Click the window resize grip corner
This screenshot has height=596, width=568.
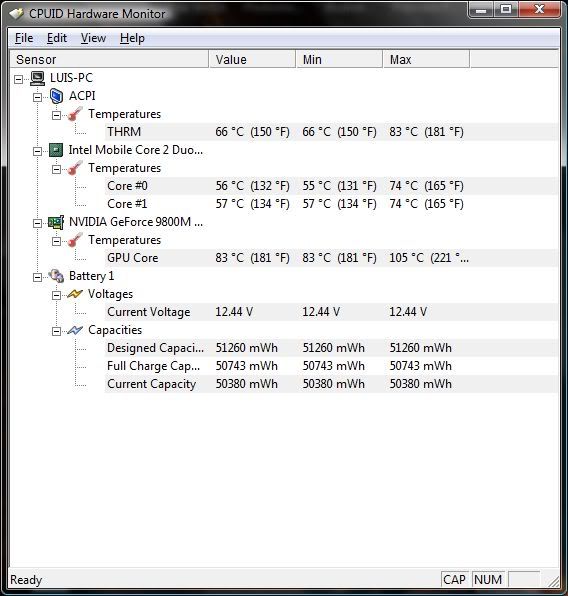[554, 581]
